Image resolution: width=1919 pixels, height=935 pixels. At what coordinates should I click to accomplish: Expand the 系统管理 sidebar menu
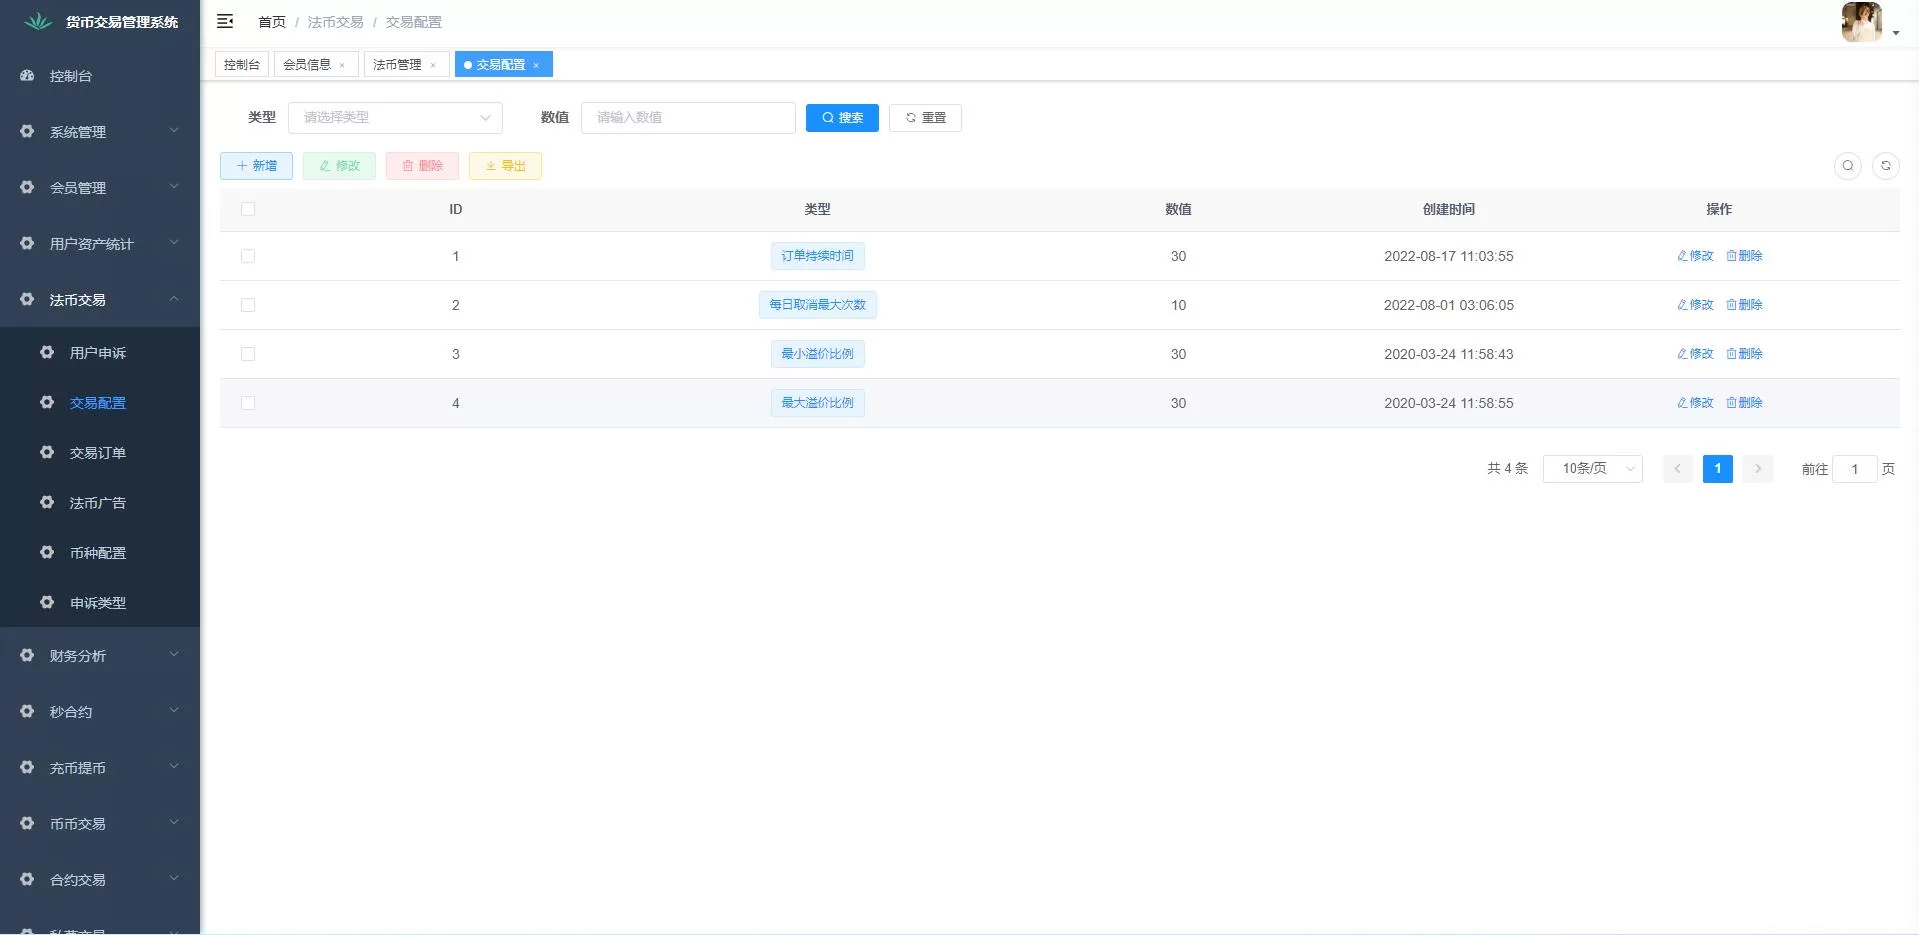point(100,132)
